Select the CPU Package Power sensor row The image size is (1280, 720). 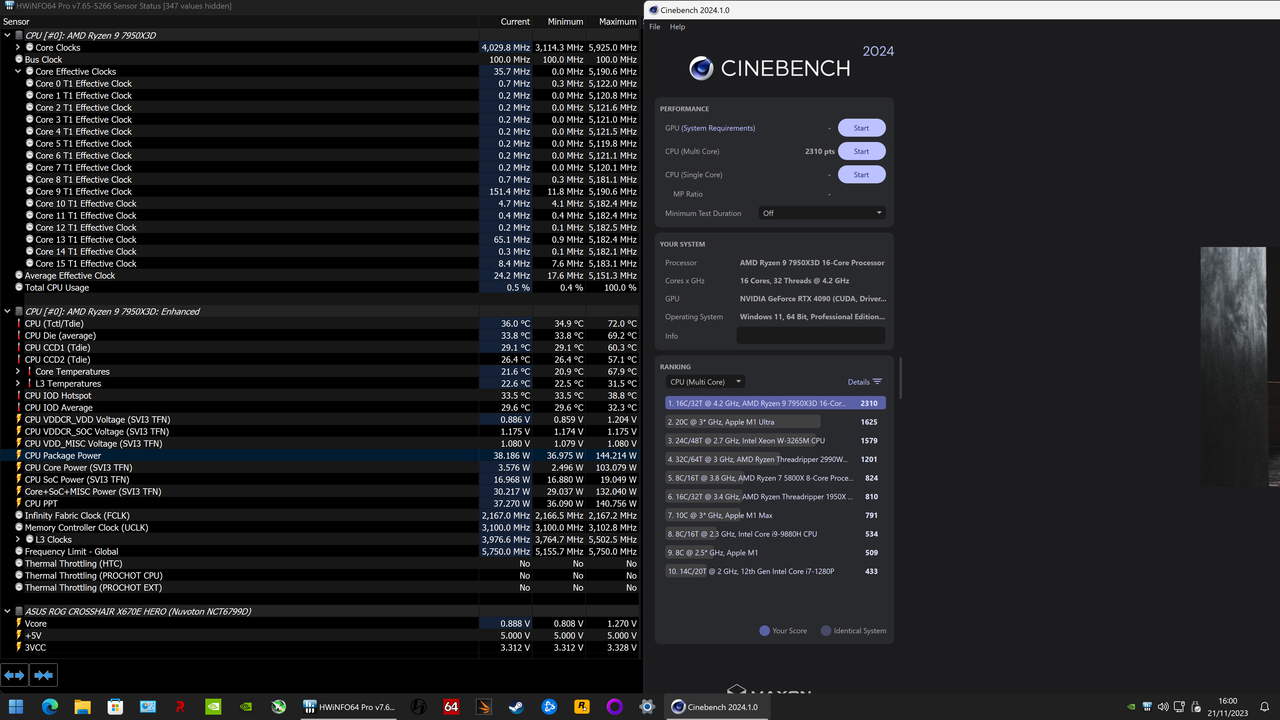point(320,455)
